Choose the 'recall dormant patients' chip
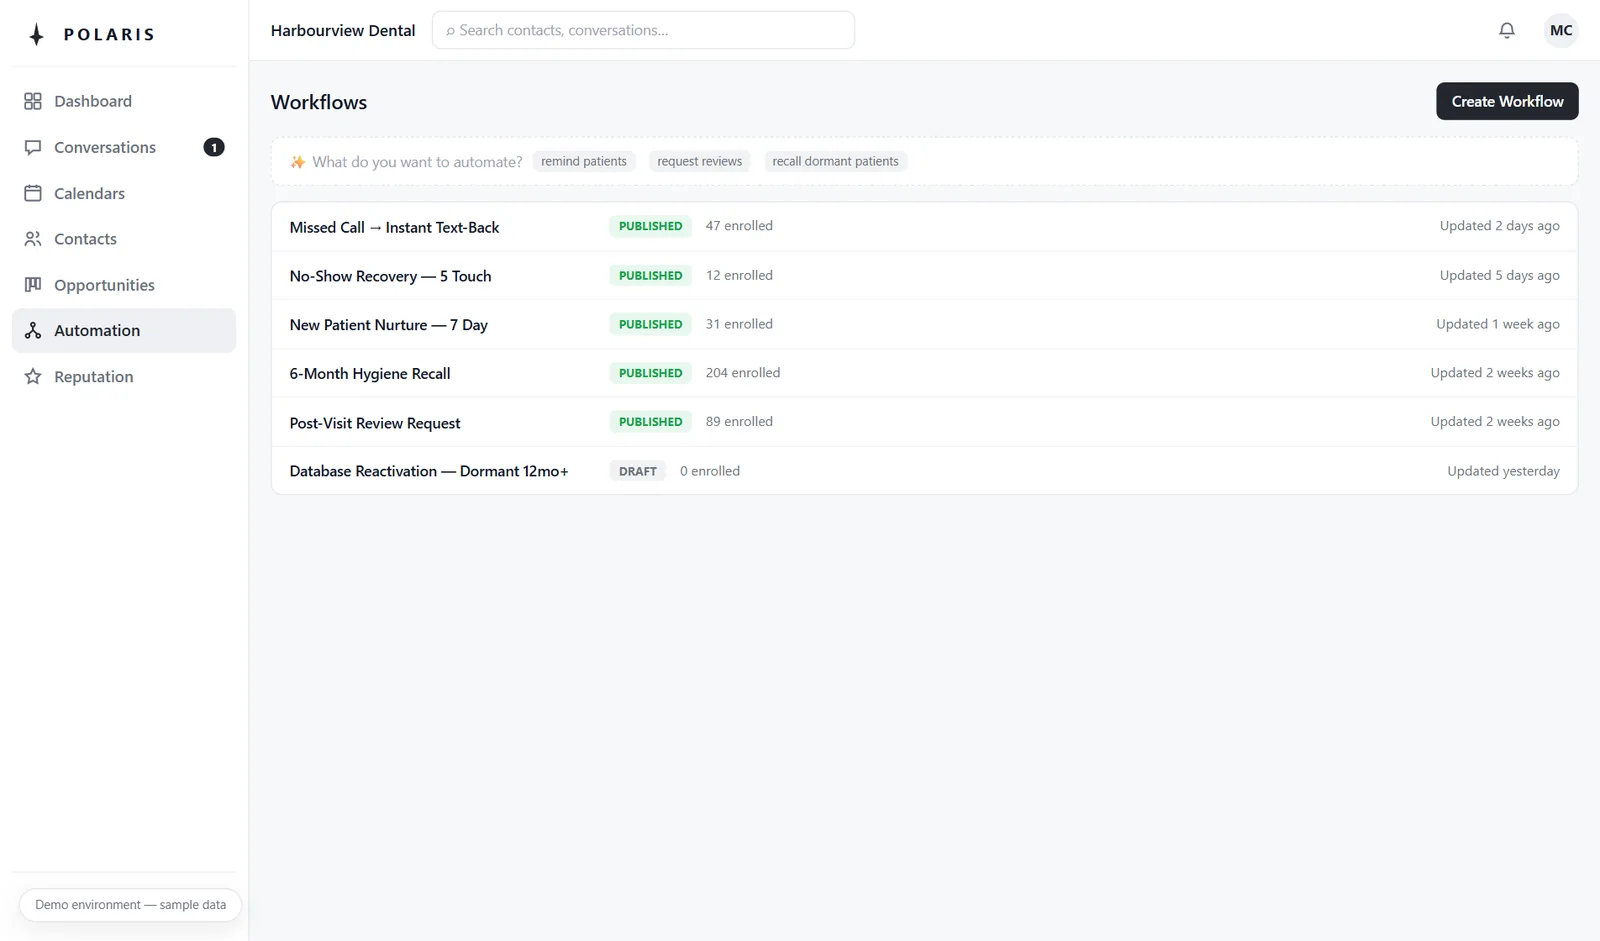Screen dimensions: 1600x941 coord(835,161)
